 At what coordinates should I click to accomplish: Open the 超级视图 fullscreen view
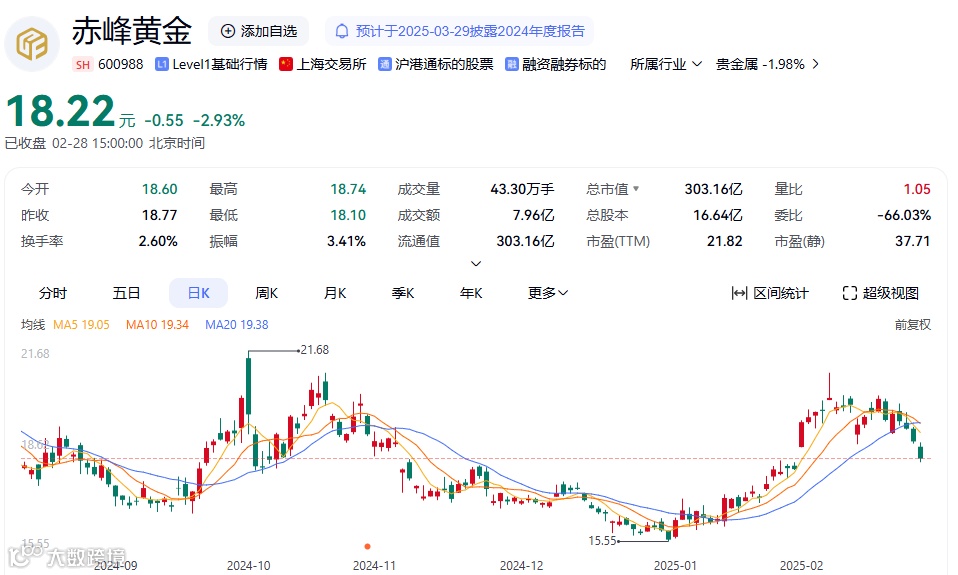click(880, 293)
